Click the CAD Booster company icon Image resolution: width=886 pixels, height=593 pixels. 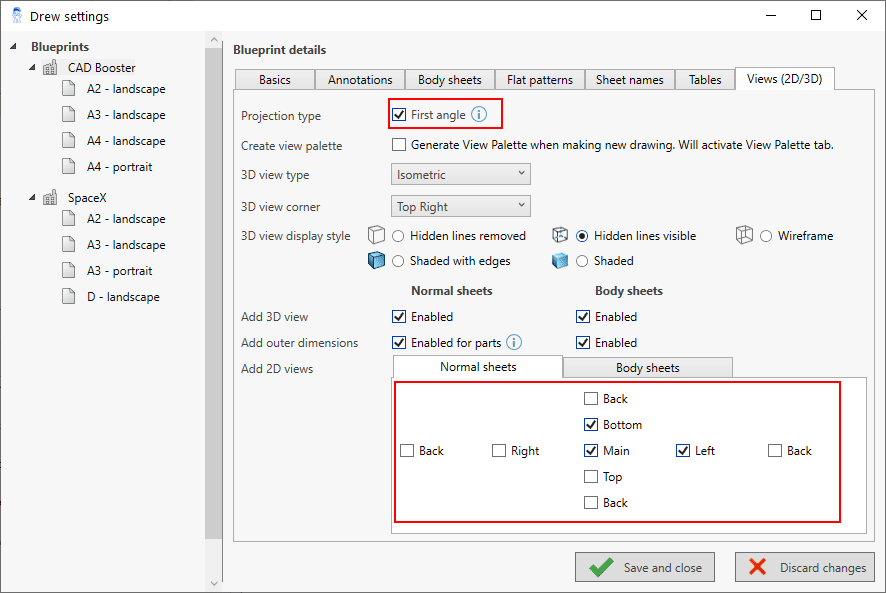coord(51,68)
